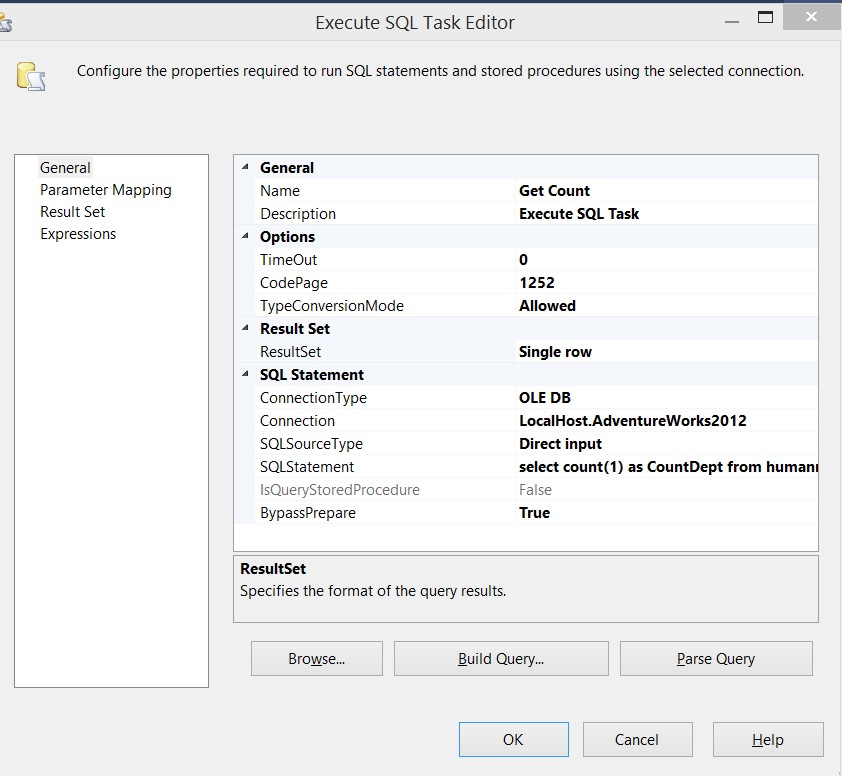Select the General page
The image size is (842, 776).
pyautogui.click(x=65, y=168)
